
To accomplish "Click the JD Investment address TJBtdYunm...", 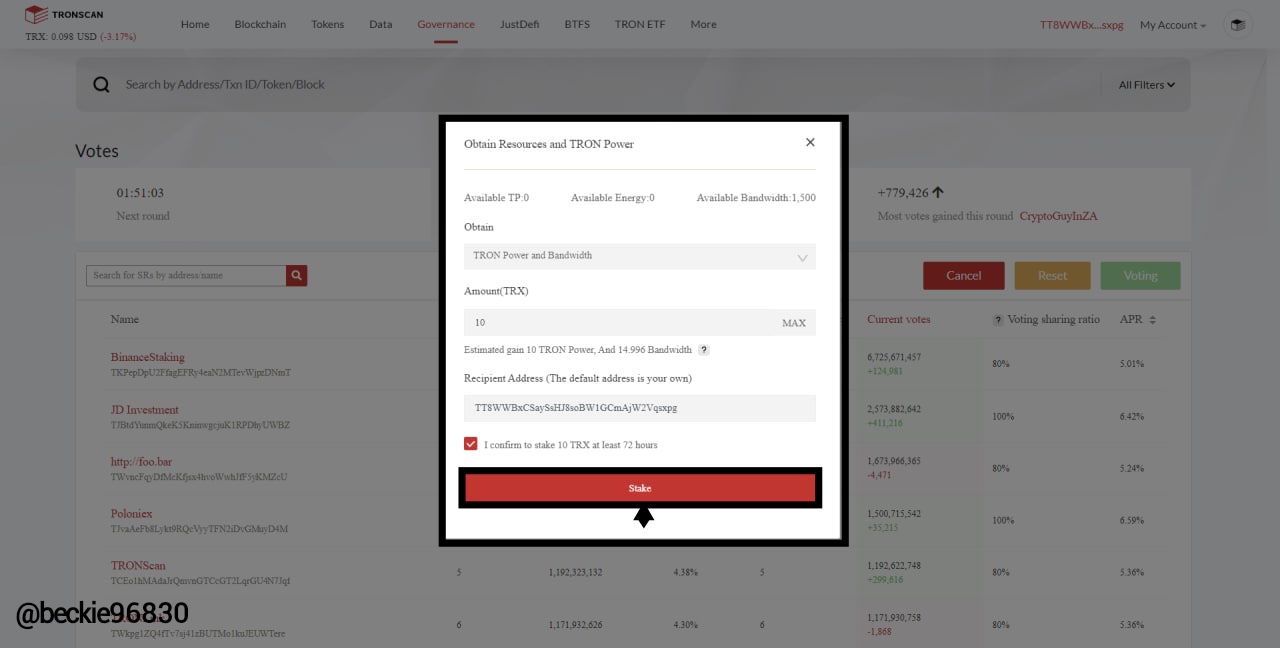I will click(x=200, y=425).
